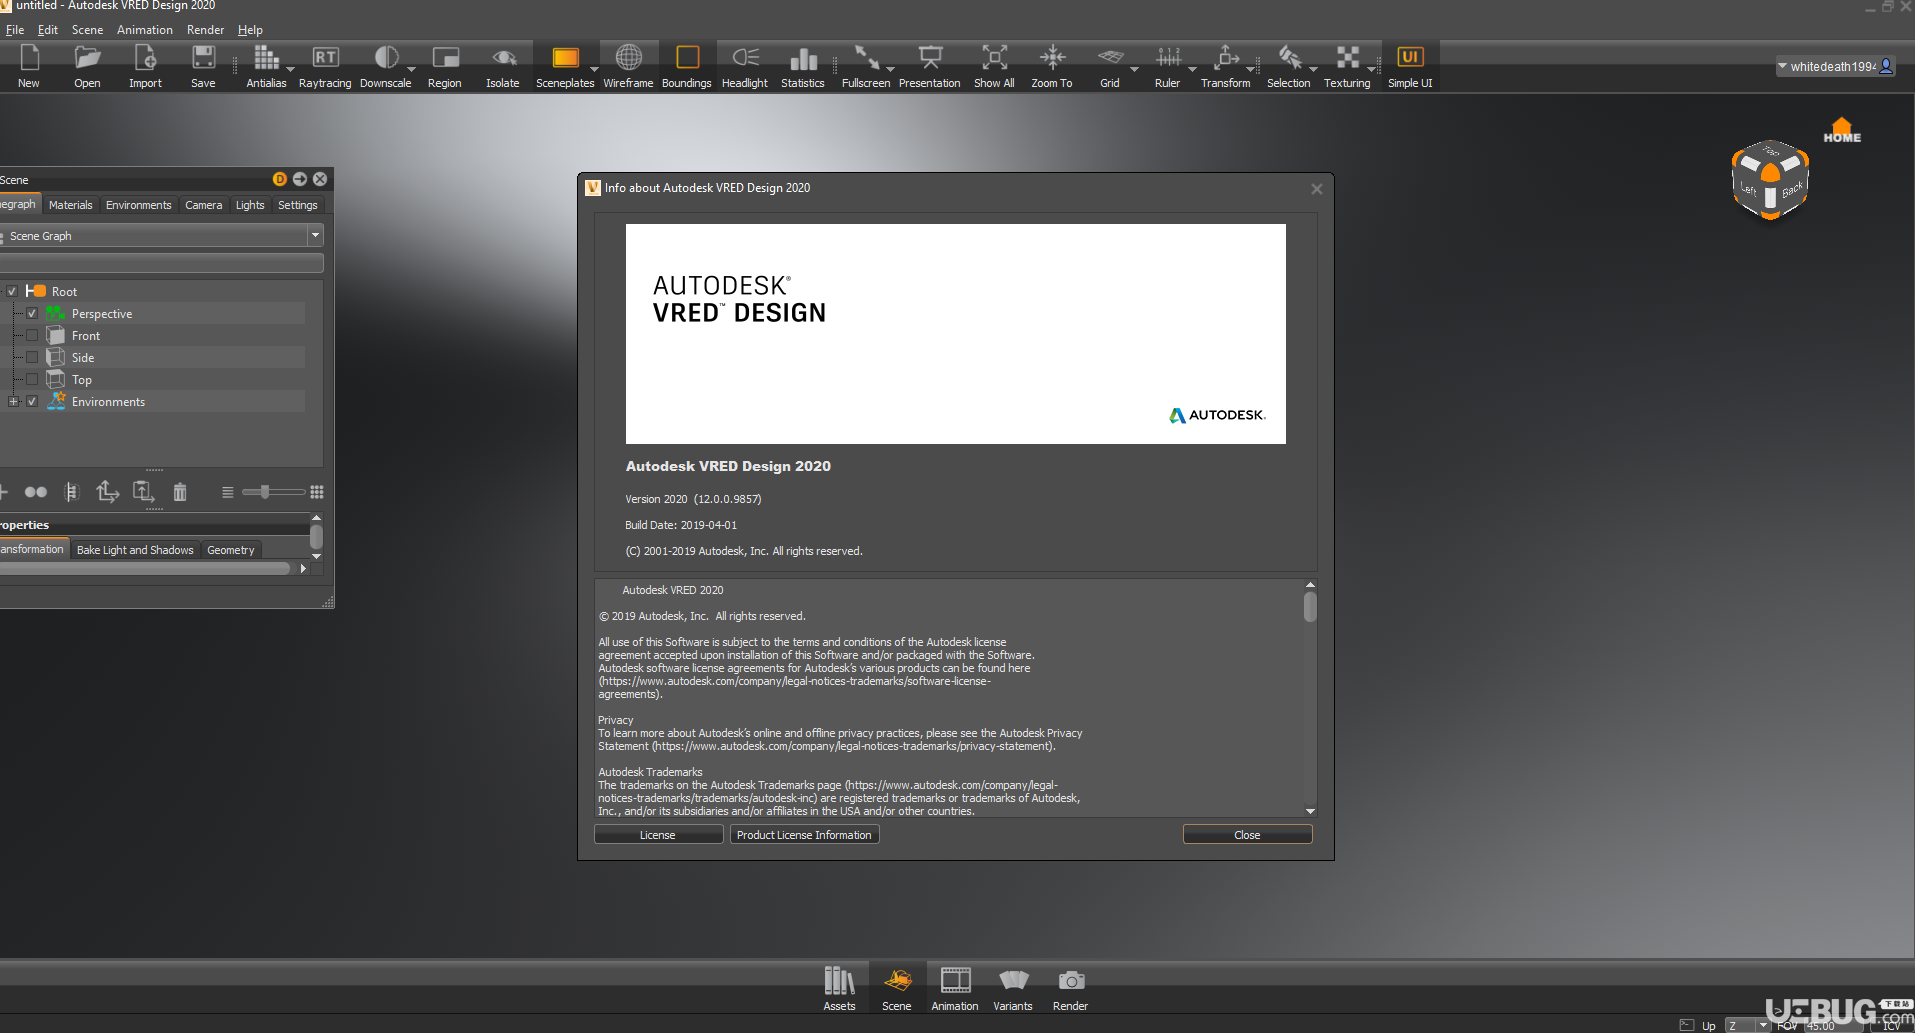The image size is (1915, 1033).
Task: Open the Texturing tool
Action: pos(1348,66)
